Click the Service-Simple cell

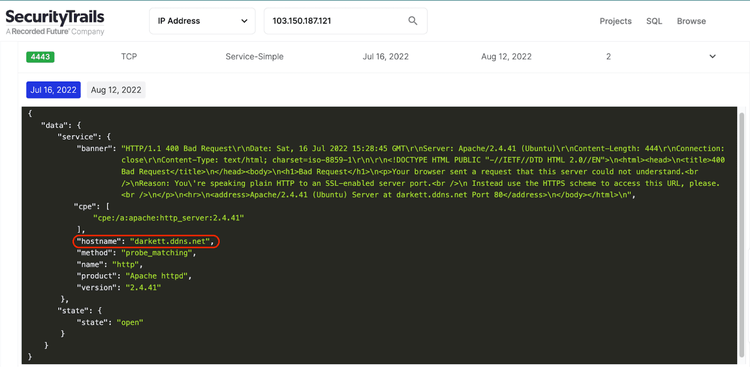click(254, 56)
